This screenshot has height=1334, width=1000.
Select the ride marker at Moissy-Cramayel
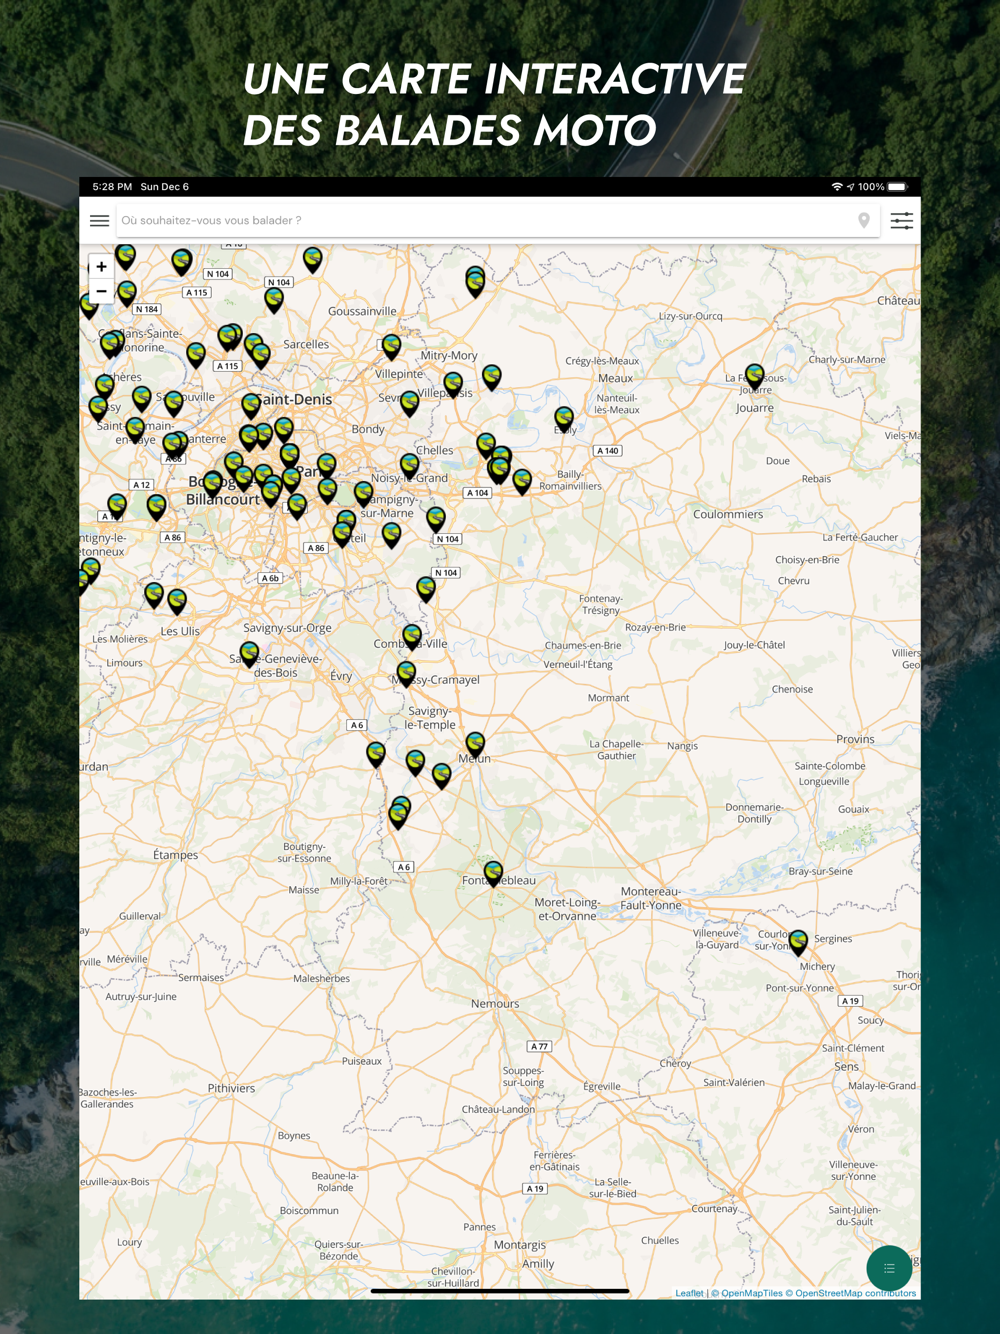(406, 673)
